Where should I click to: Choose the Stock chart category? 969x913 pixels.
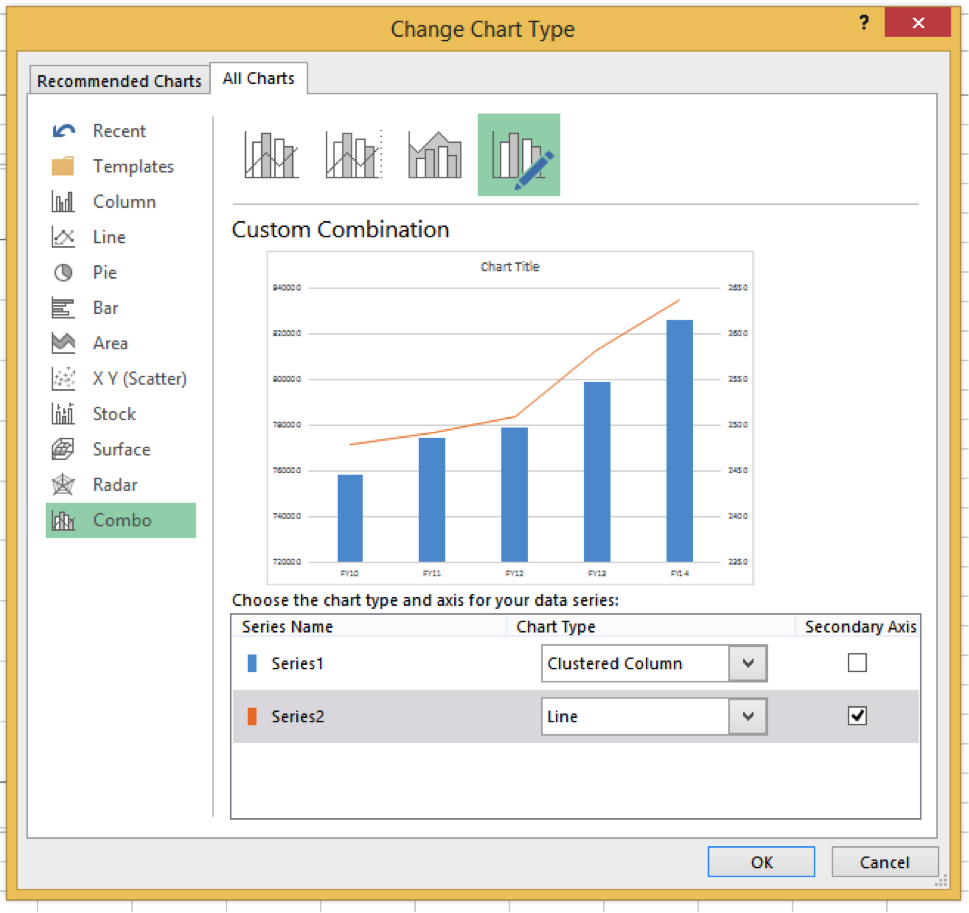114,414
